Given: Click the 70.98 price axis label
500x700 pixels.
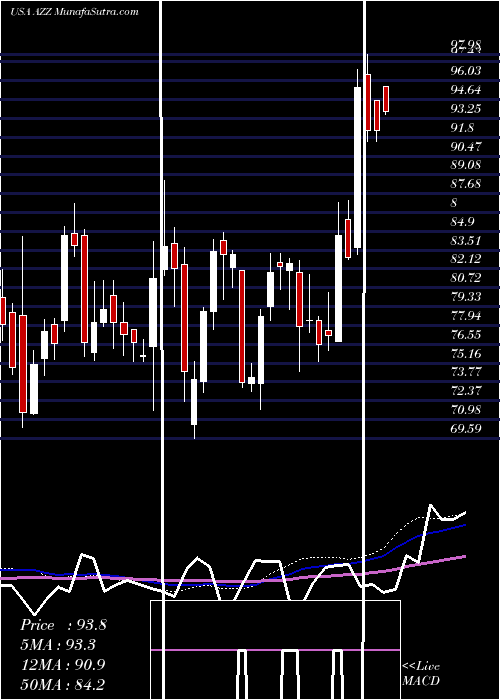Looking at the screenshot, I should [x=466, y=410].
